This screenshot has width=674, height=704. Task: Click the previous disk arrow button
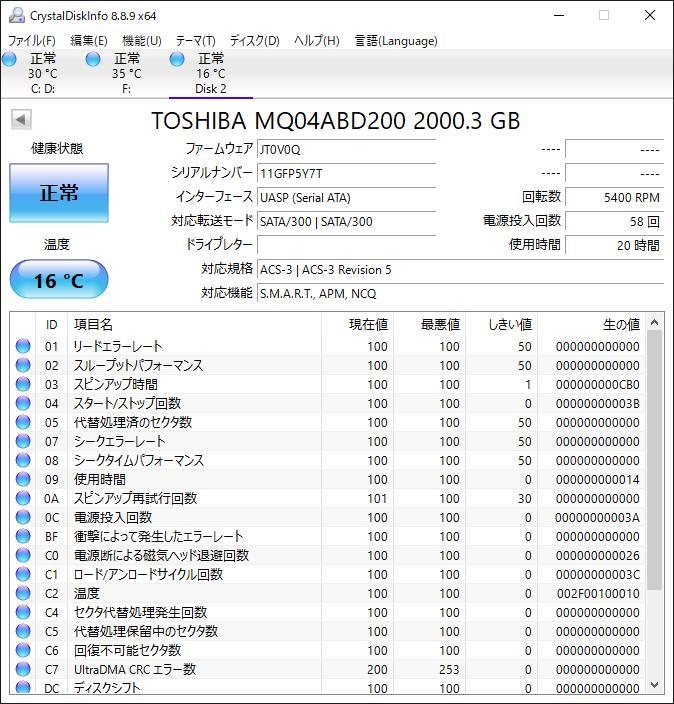tap(21, 119)
